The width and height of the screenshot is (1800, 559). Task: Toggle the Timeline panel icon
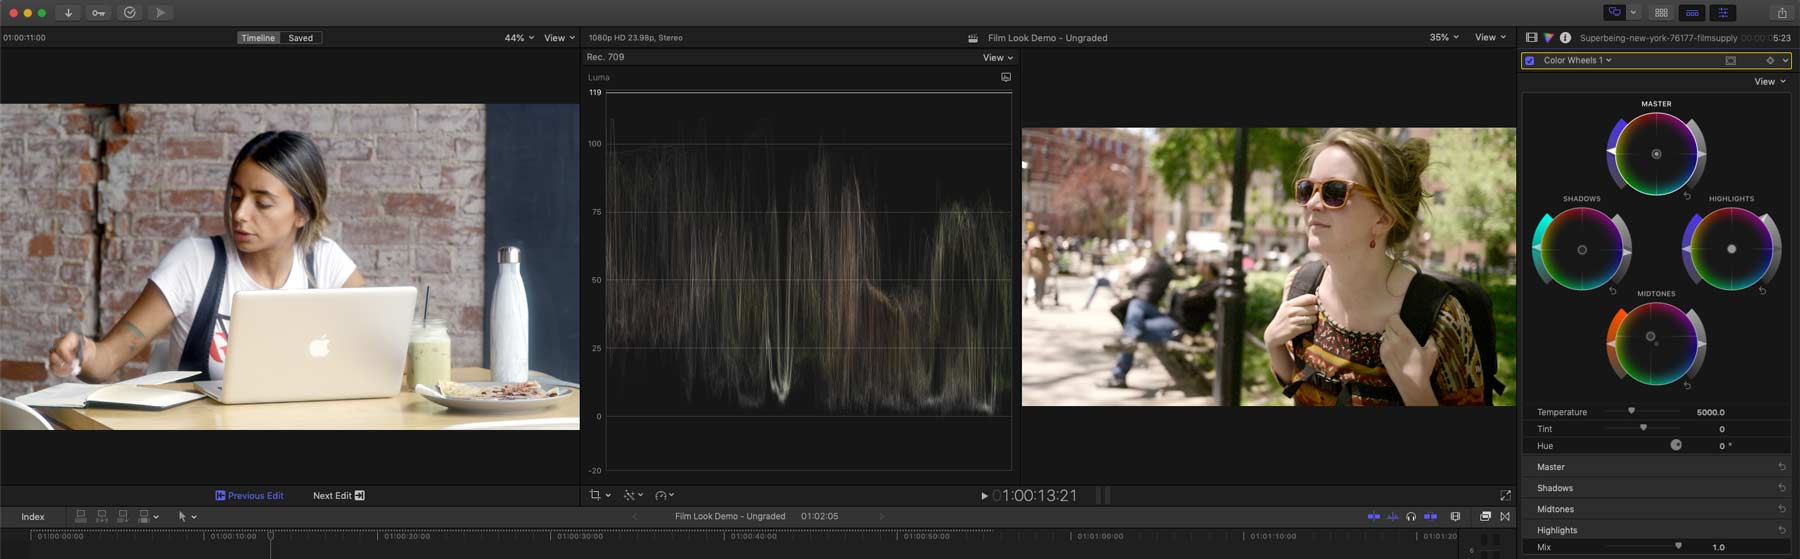pos(1692,13)
